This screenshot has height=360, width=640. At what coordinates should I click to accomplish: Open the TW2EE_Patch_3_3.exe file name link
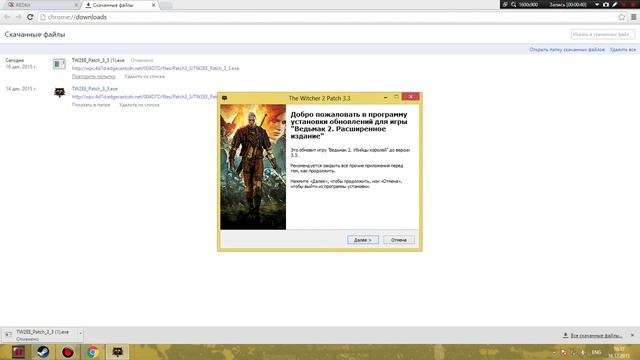[x=95, y=89]
